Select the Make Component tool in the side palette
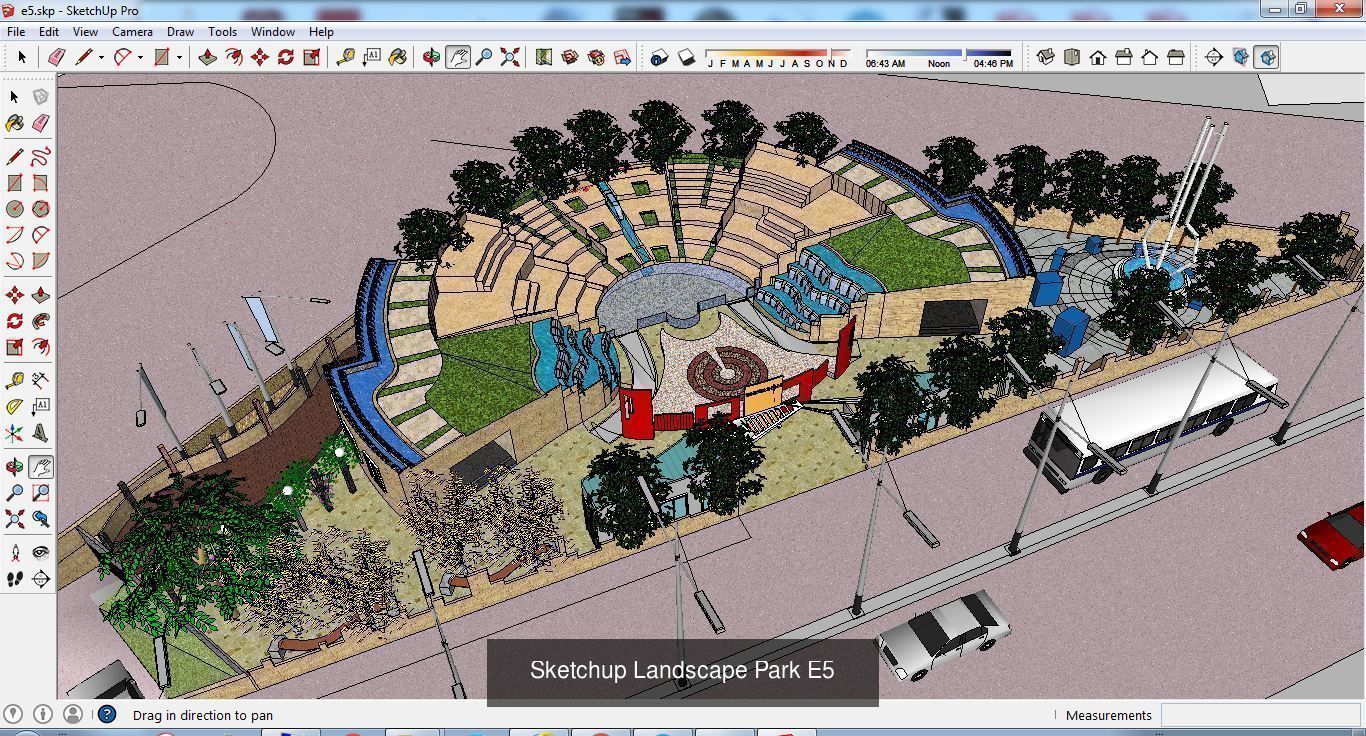Image resolution: width=1366 pixels, height=736 pixels. pyautogui.click(x=40, y=97)
